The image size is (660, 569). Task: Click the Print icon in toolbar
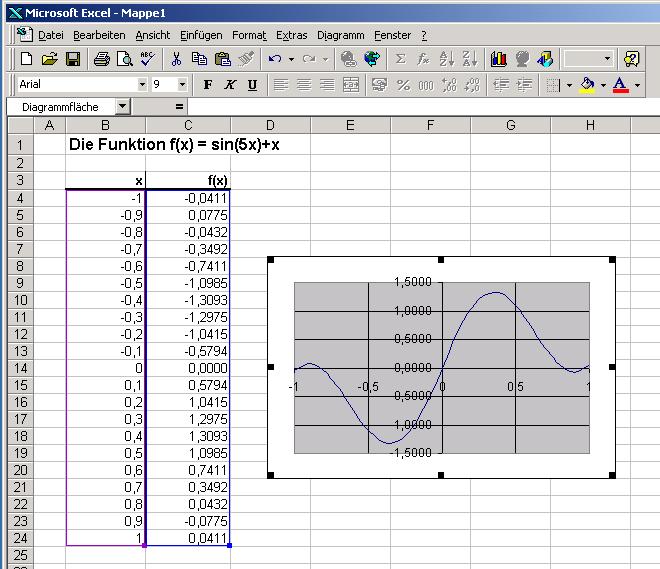click(x=101, y=59)
